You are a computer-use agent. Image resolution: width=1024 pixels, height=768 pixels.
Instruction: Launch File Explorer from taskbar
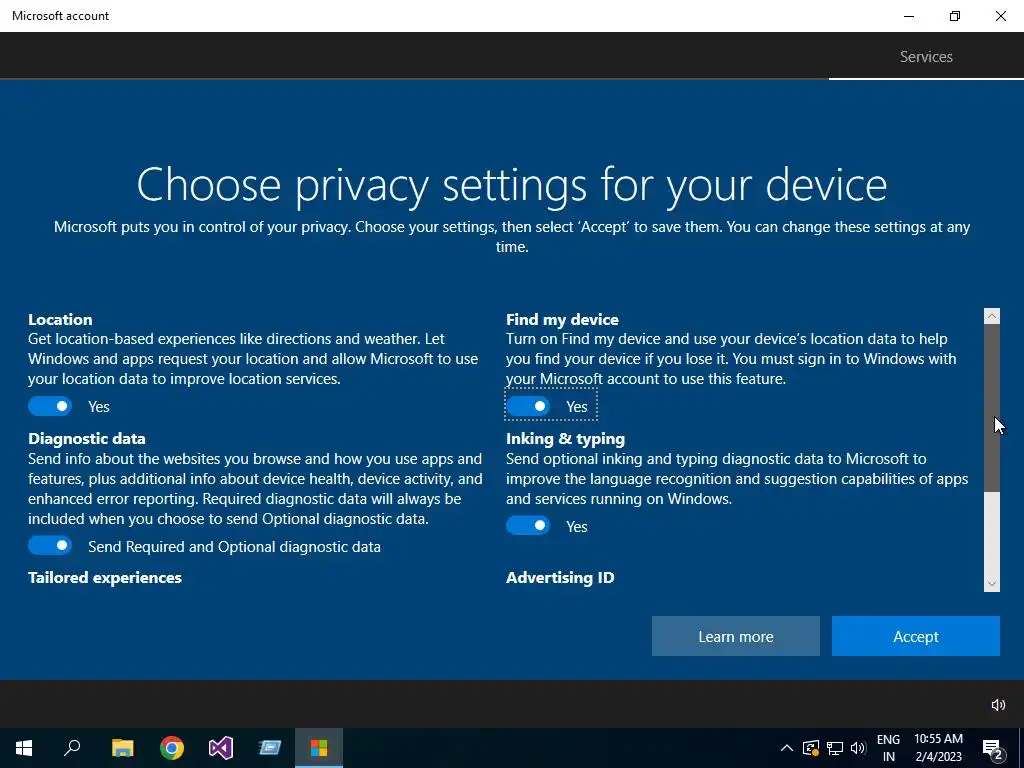(123, 748)
